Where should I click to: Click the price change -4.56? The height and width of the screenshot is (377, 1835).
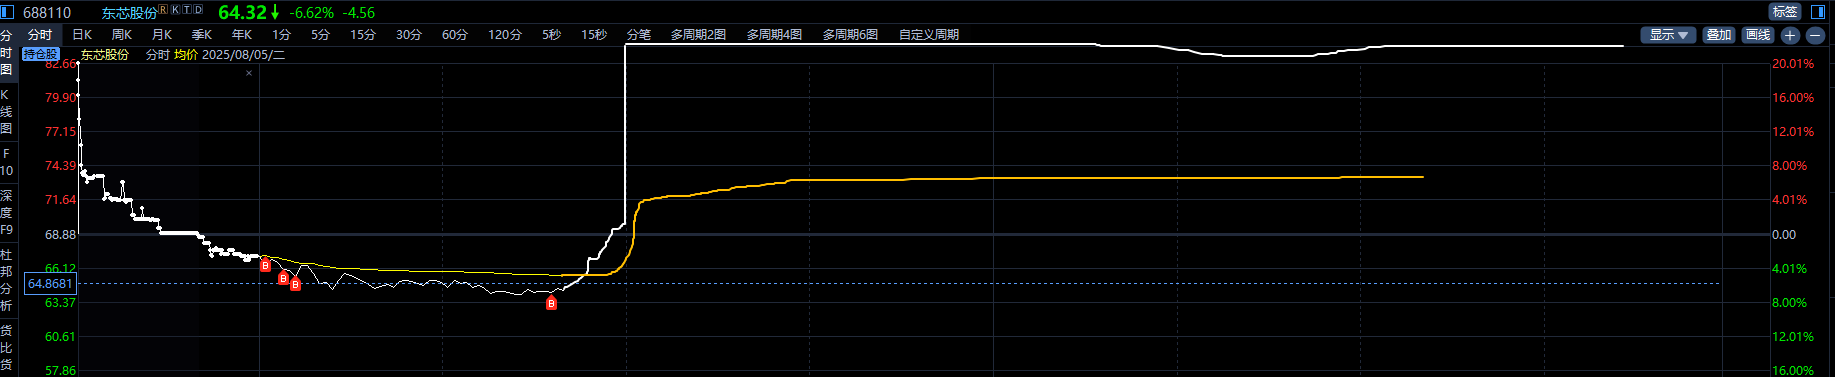[x=358, y=13]
